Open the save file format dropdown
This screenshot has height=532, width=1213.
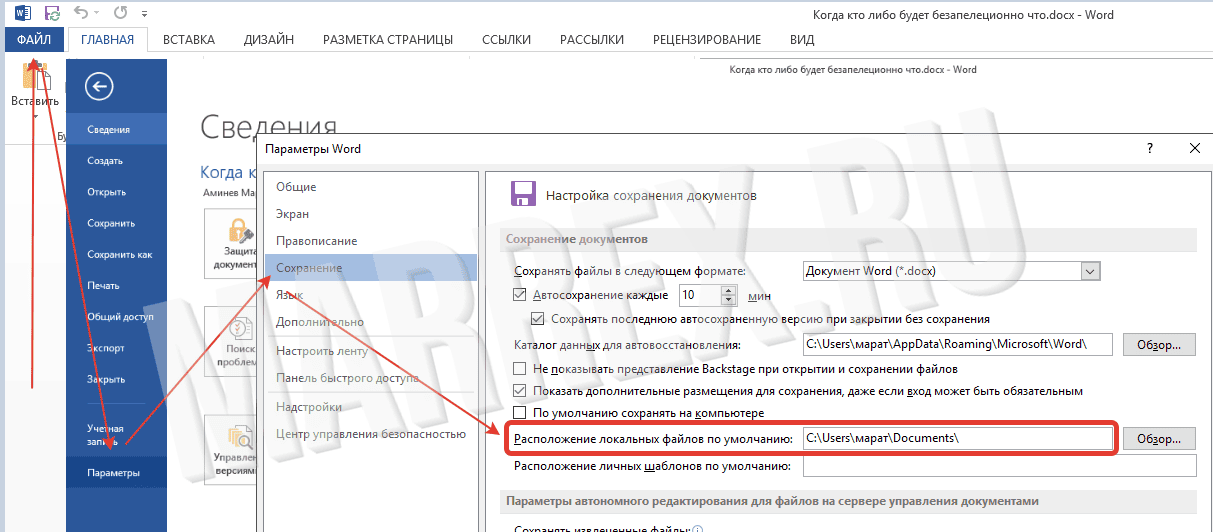(x=1090, y=271)
